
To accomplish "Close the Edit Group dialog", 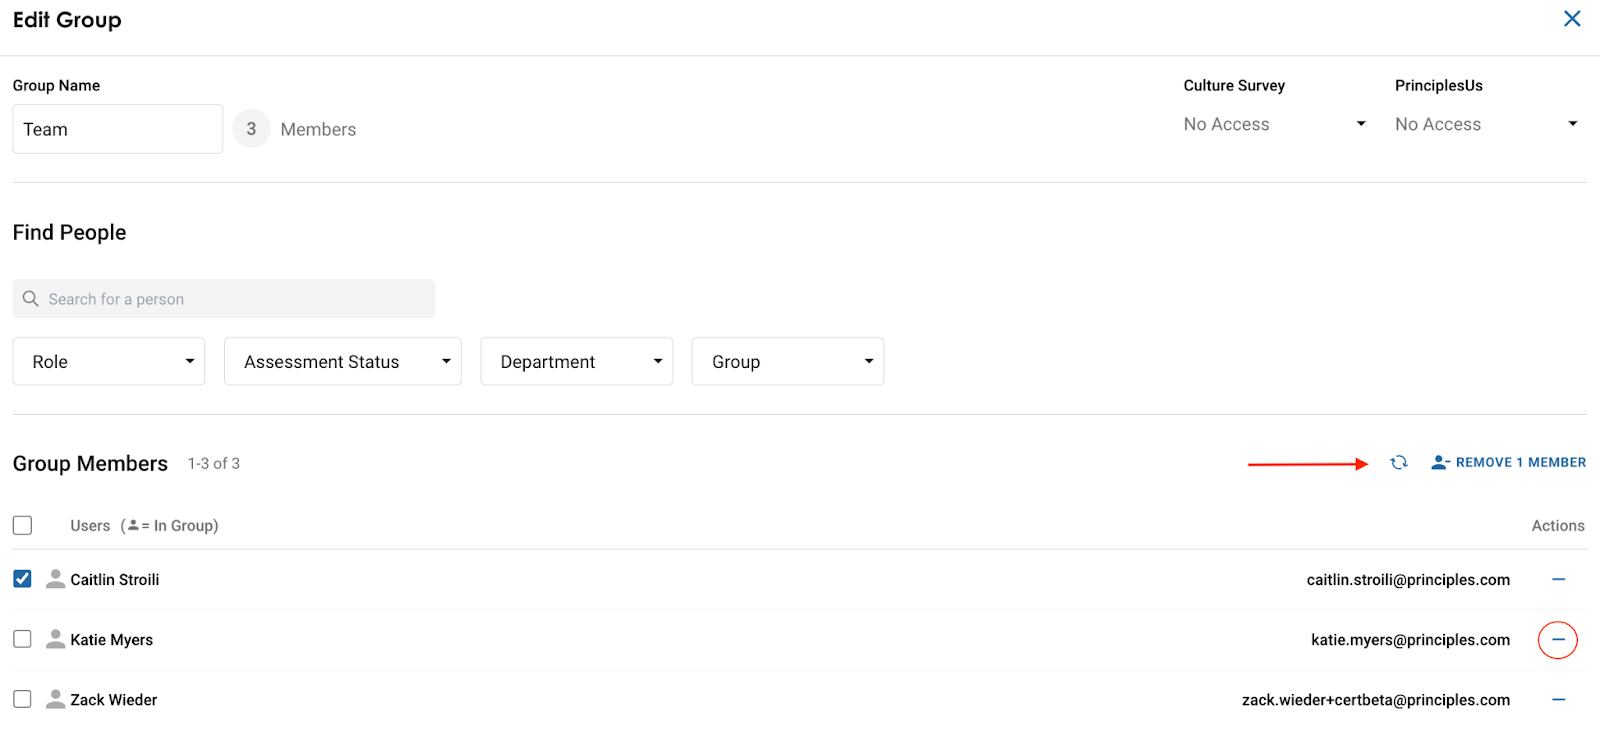I will pos(1572,19).
